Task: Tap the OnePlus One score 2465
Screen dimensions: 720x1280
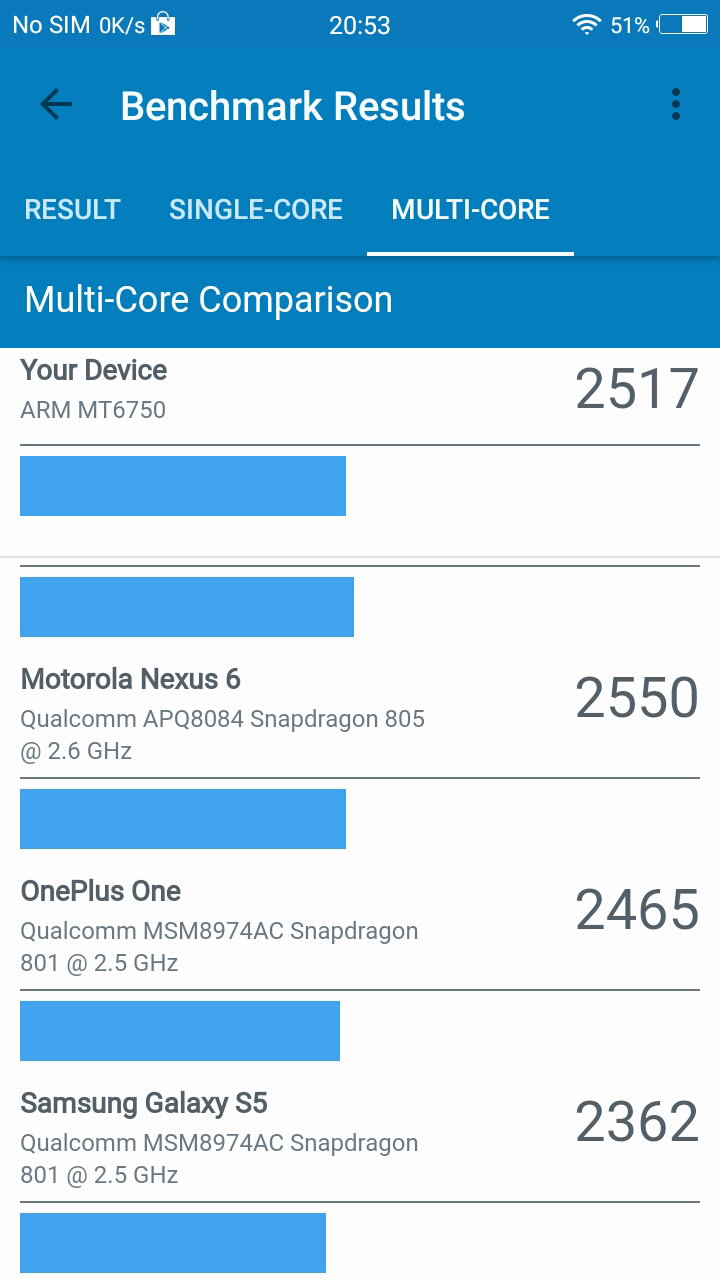Action: click(x=636, y=910)
